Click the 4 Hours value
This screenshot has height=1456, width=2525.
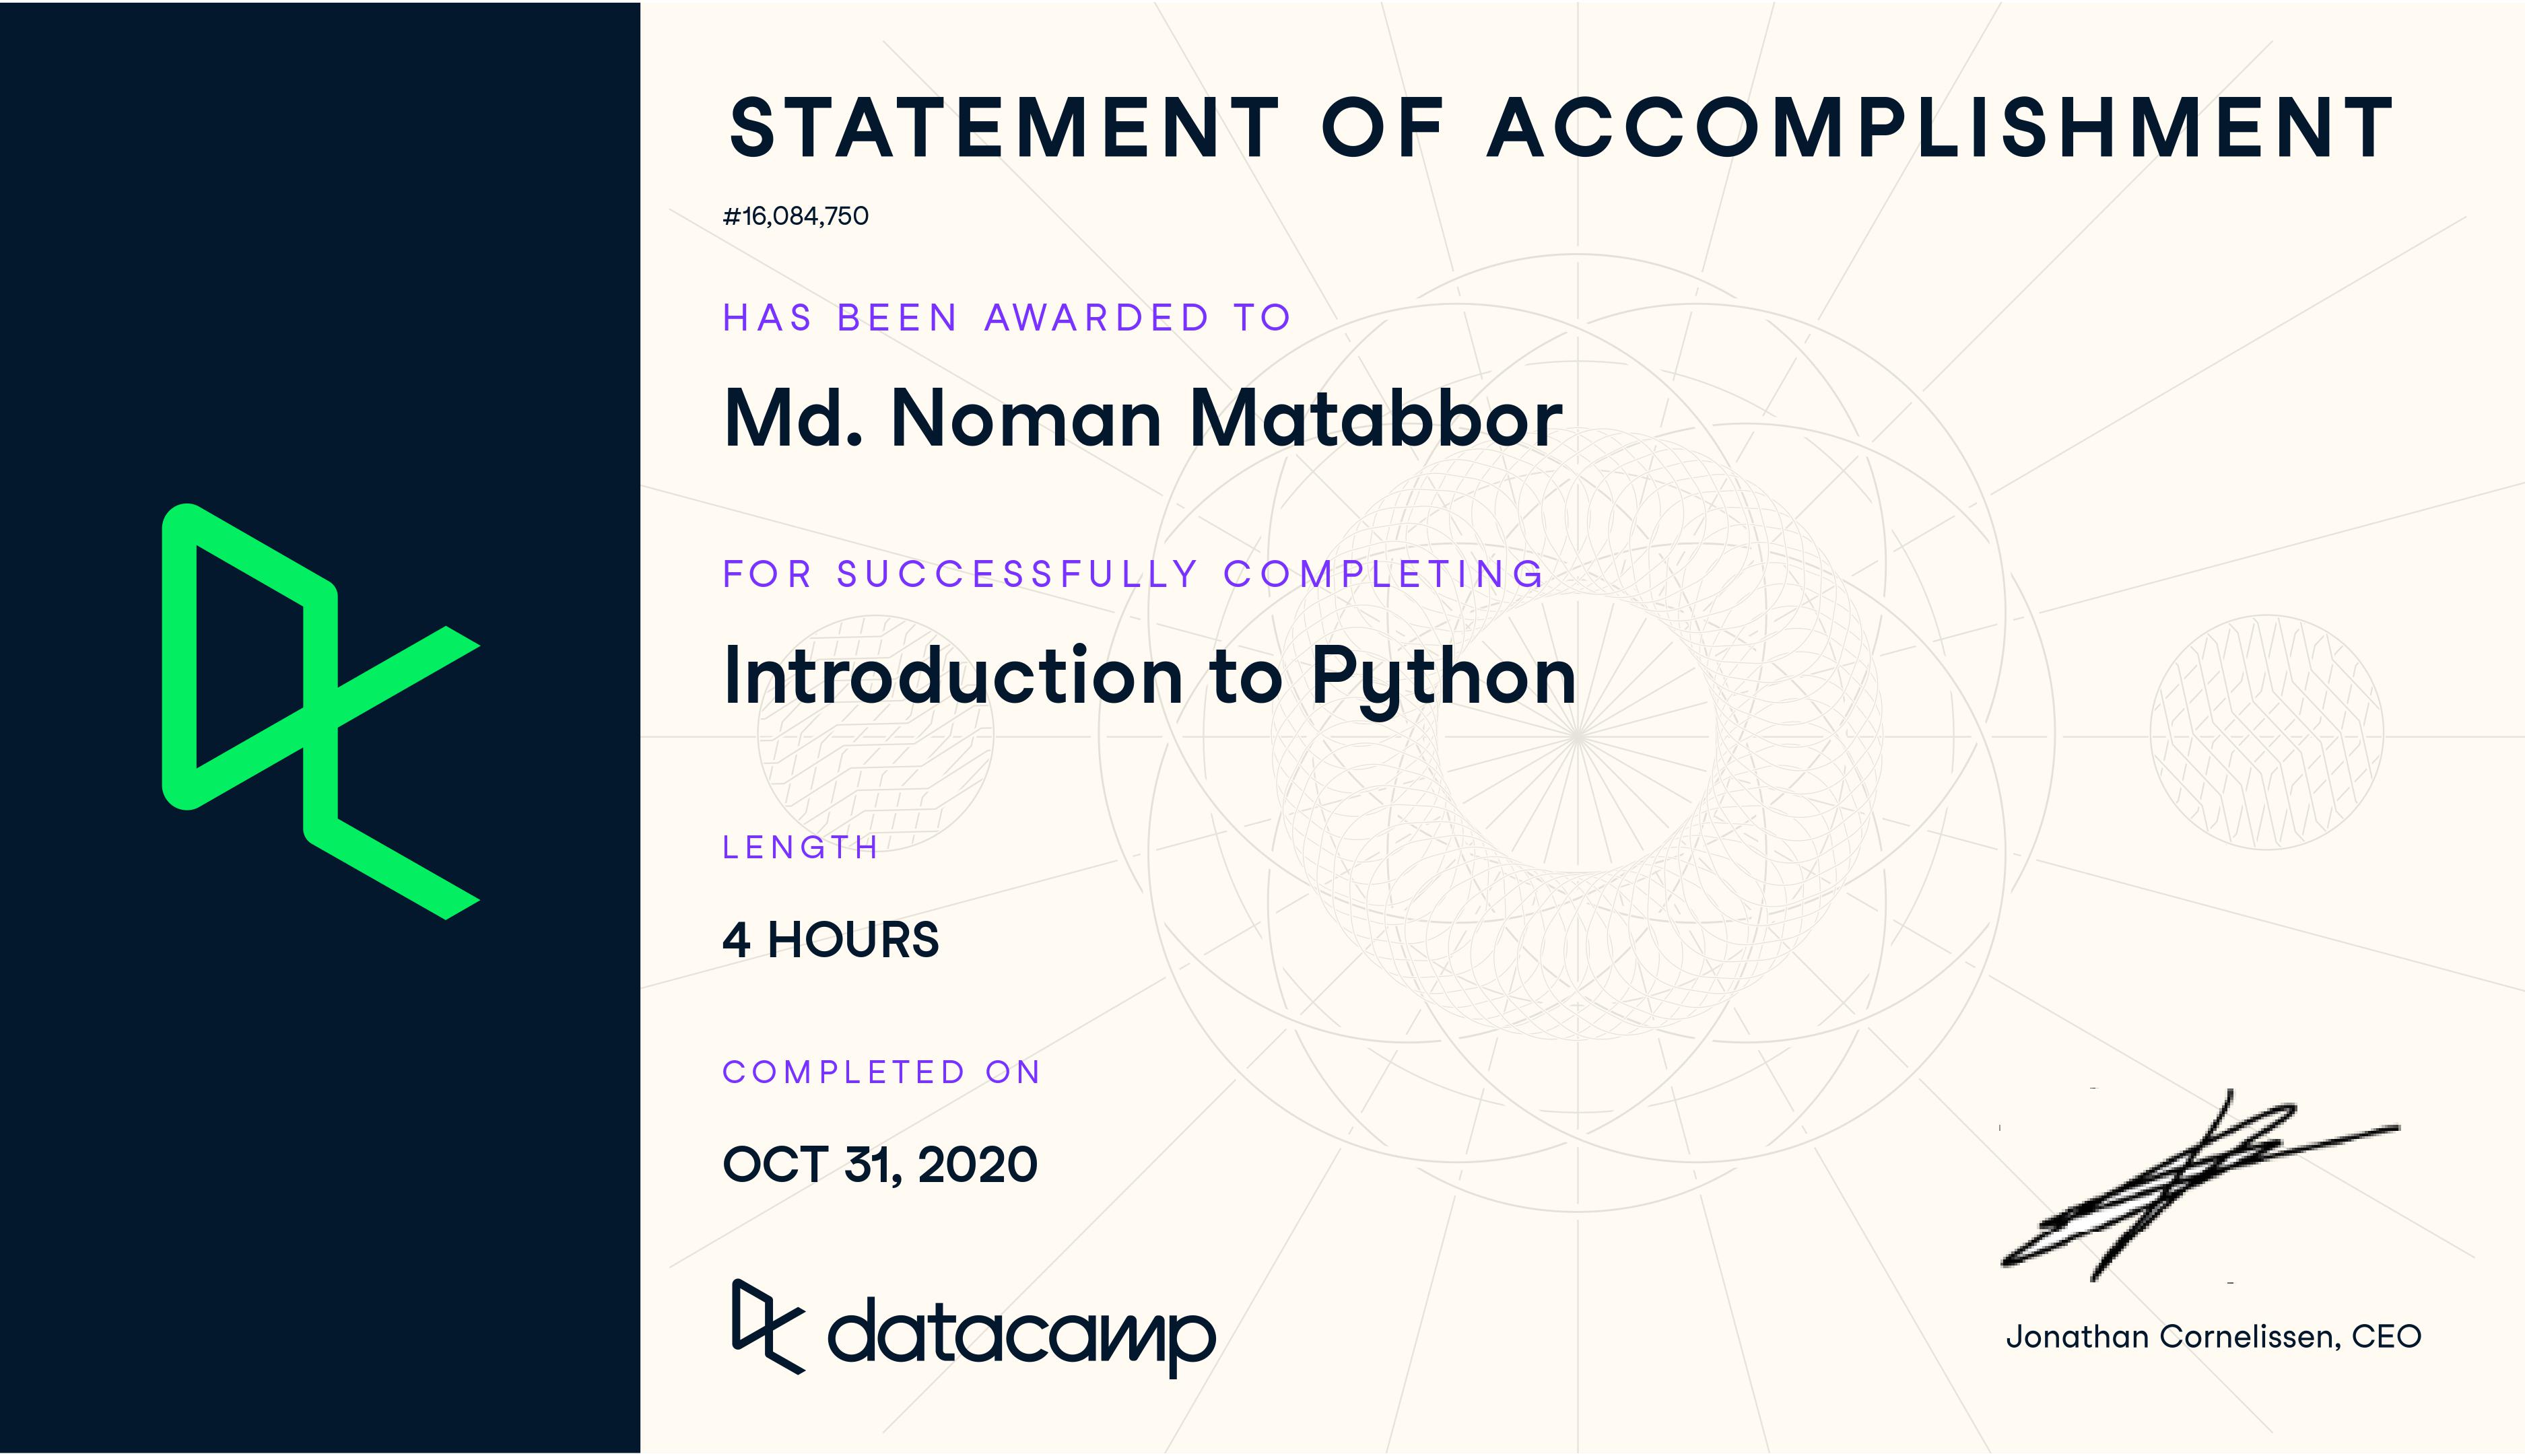830,940
